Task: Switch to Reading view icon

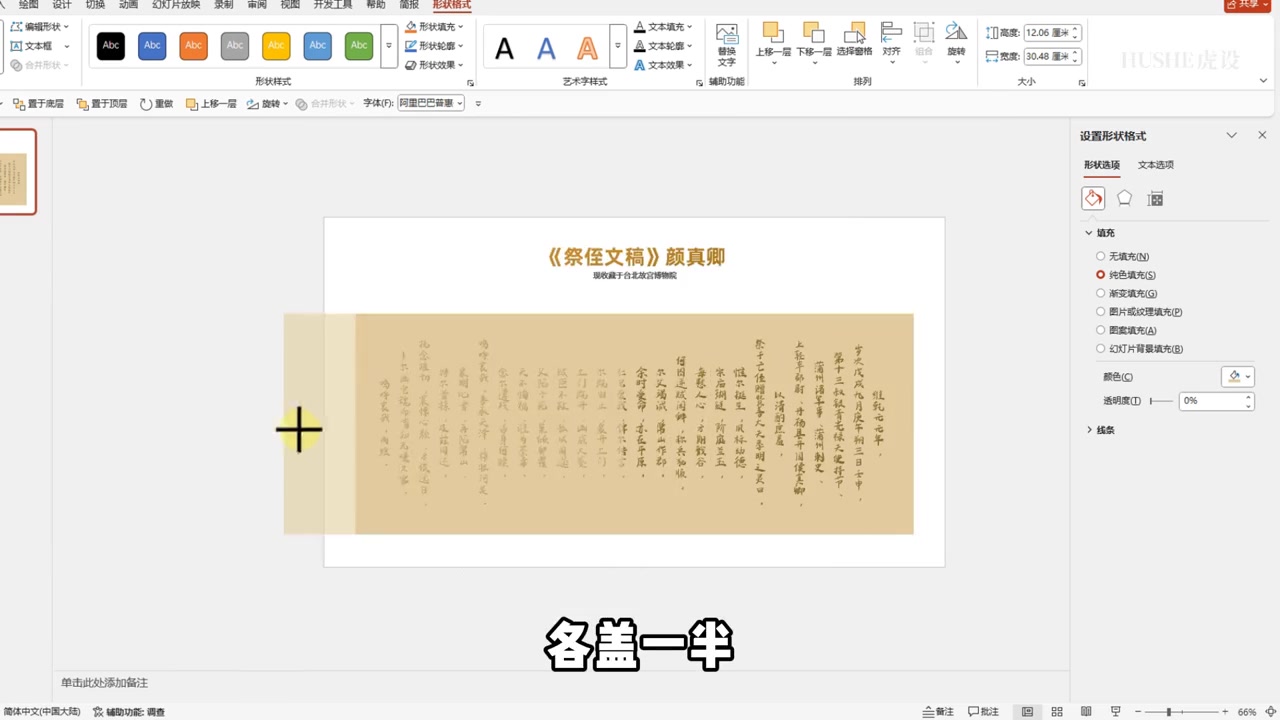Action: coord(1087,711)
